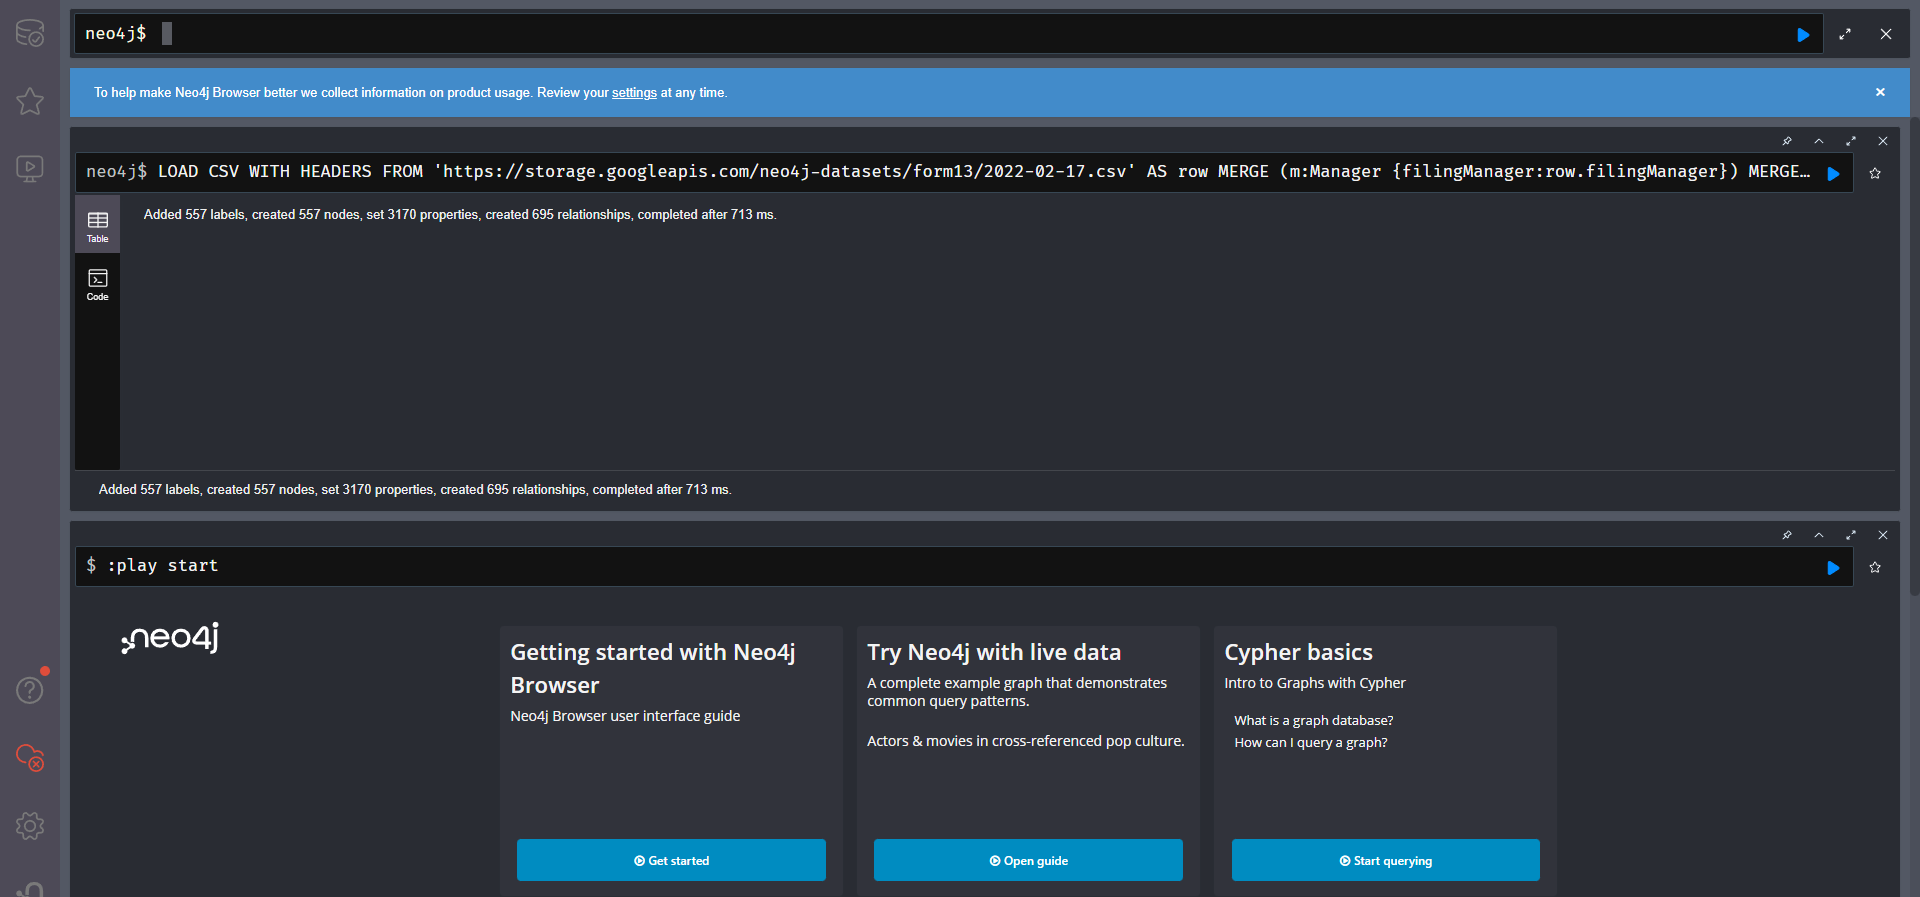This screenshot has height=897, width=1920.
Task: Click the Start querying button
Action: tap(1385, 860)
